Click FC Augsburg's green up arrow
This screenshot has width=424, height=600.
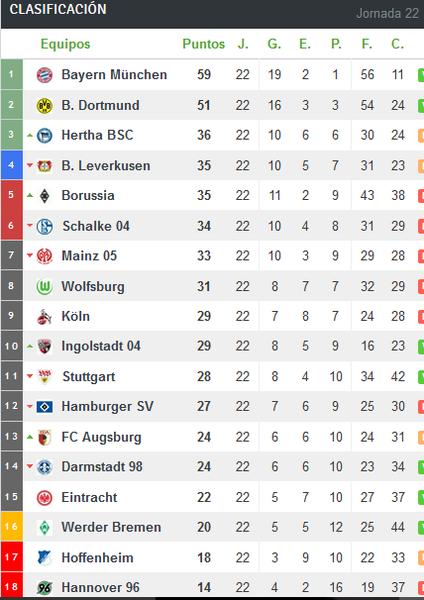[x=30, y=437]
